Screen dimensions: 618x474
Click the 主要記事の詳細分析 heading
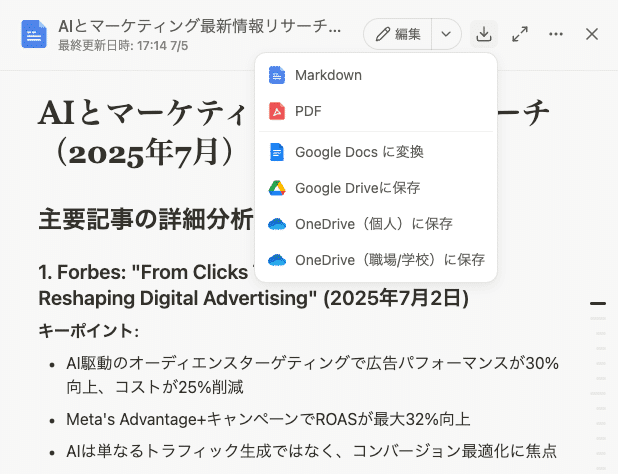pyautogui.click(x=145, y=219)
